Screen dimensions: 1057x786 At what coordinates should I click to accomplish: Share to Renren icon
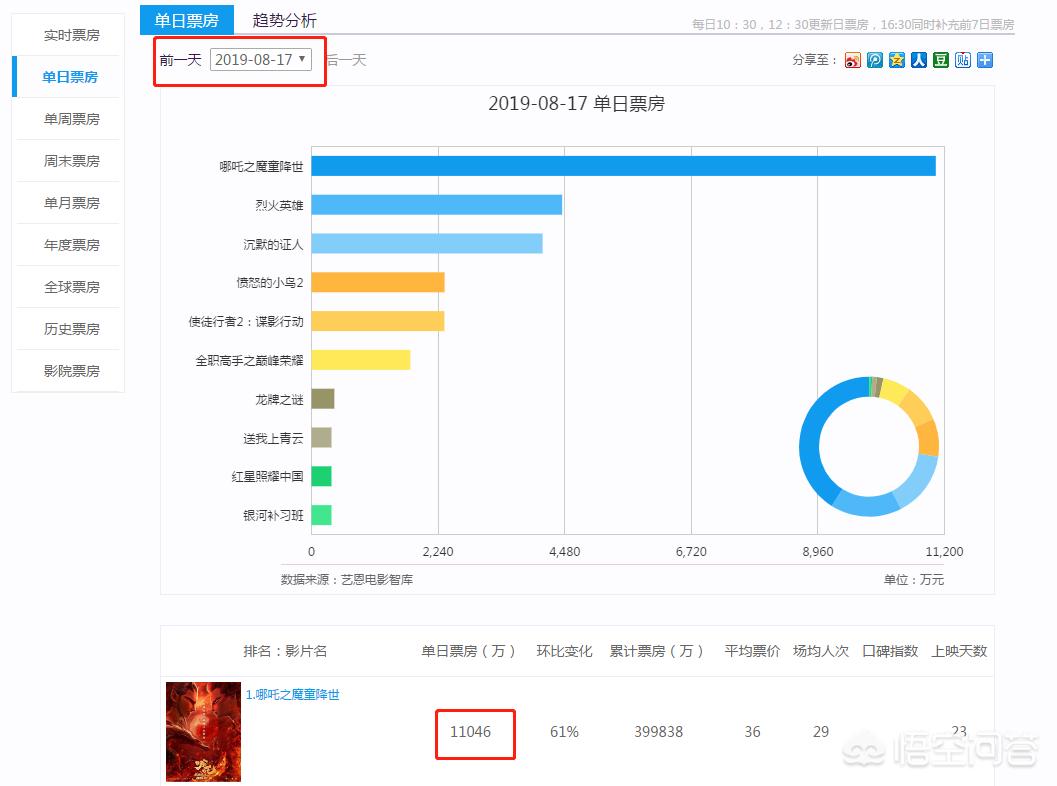[x=919, y=60]
